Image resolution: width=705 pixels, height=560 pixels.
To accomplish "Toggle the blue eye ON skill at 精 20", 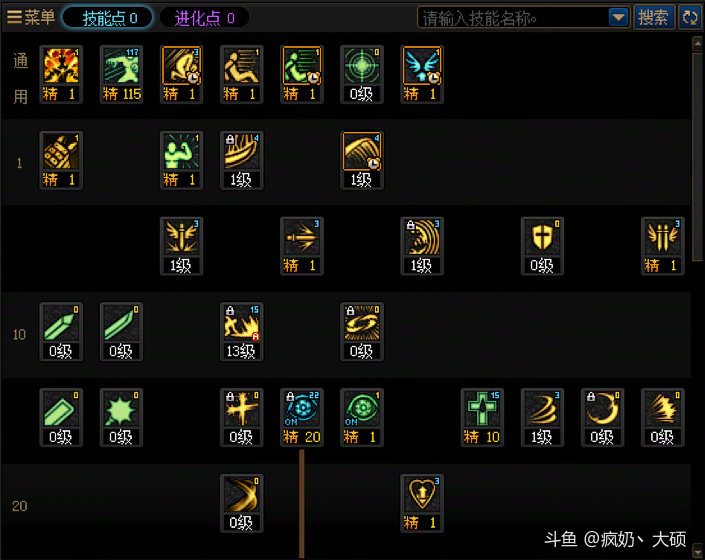I will 302,417.
